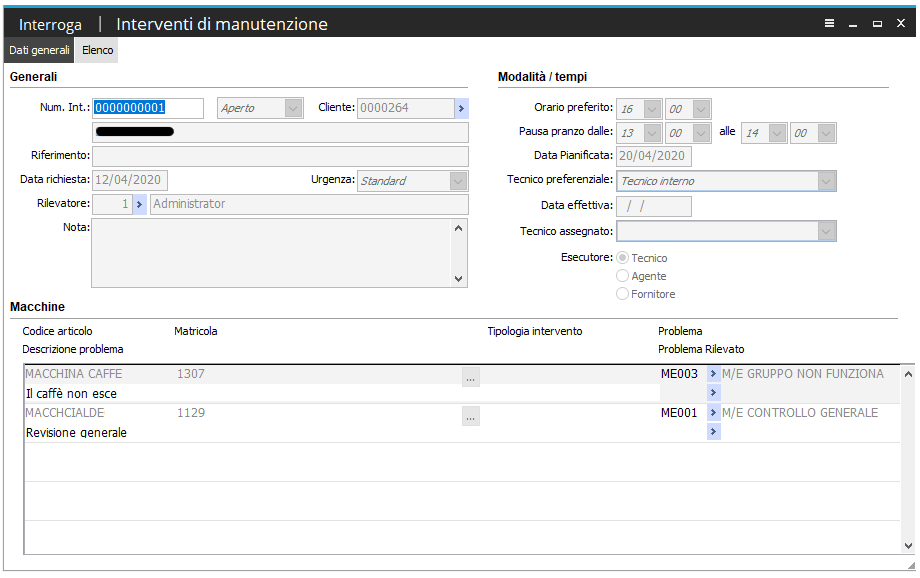Click the Nota scroll down arrow
This screenshot has width=920, height=578.
(x=459, y=279)
